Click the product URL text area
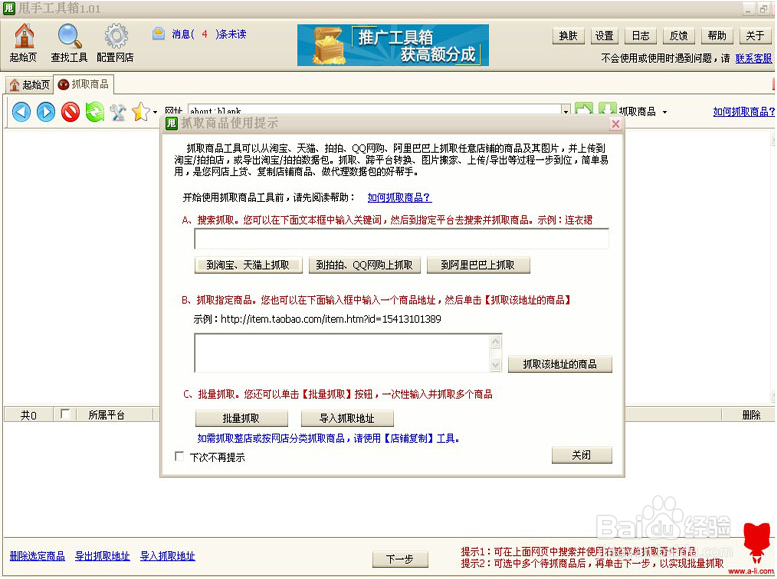This screenshot has width=777, height=579. tap(342, 353)
